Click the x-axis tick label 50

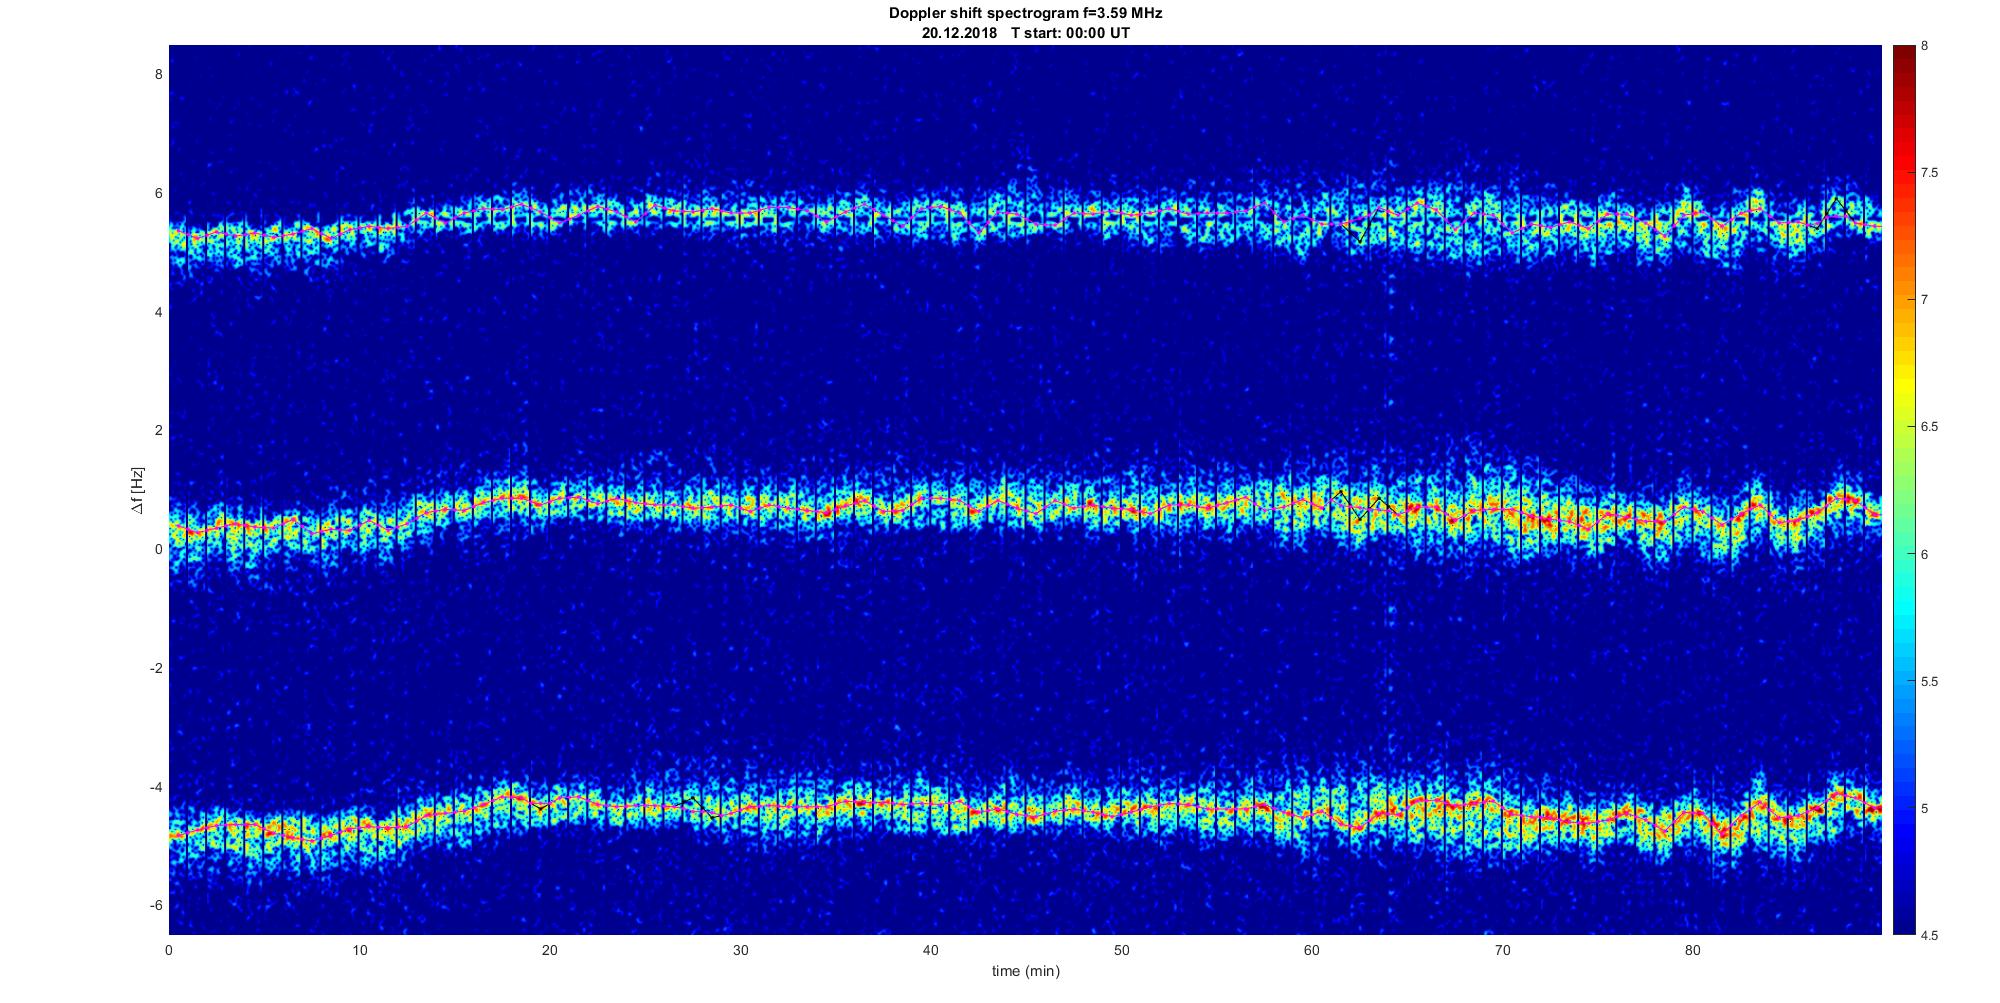click(1121, 951)
